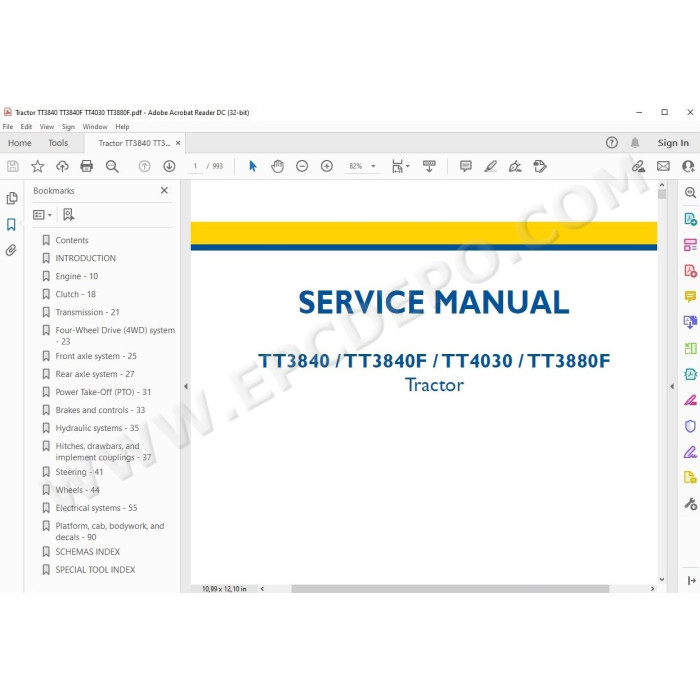Image resolution: width=700 pixels, height=700 pixels.
Task: Open the Edit menu
Action: [26, 127]
